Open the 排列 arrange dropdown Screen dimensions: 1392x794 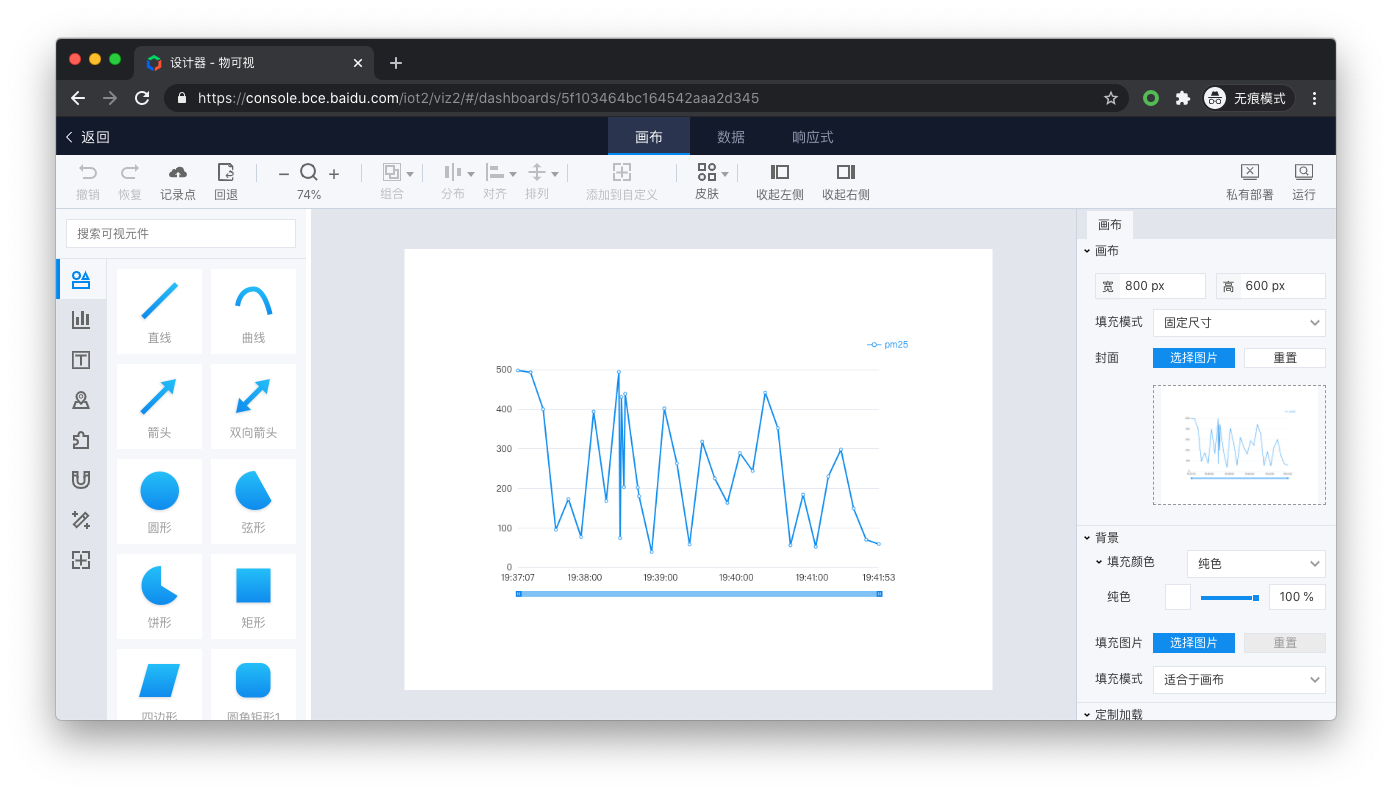click(x=555, y=173)
